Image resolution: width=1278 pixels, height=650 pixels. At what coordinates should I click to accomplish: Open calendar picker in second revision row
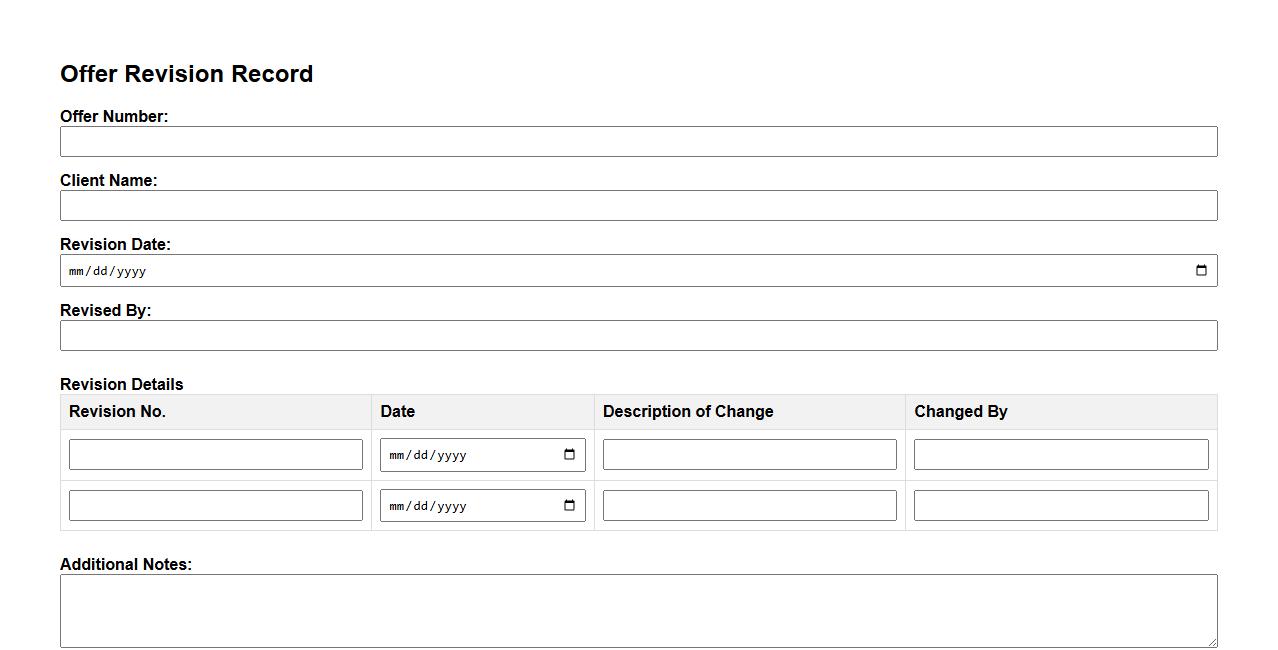click(x=569, y=505)
